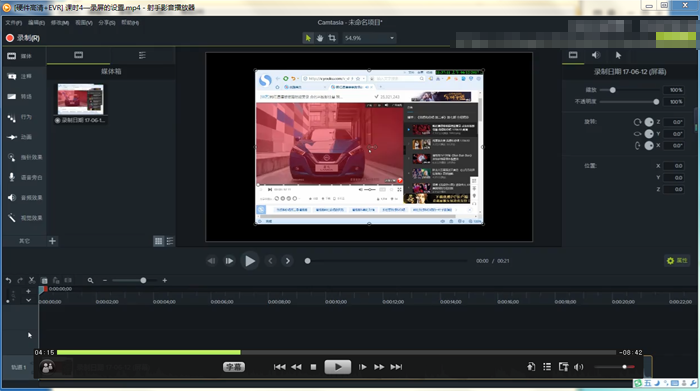Click the Y rotation dial
Screen dimensions: 700x391
tap(649, 133)
